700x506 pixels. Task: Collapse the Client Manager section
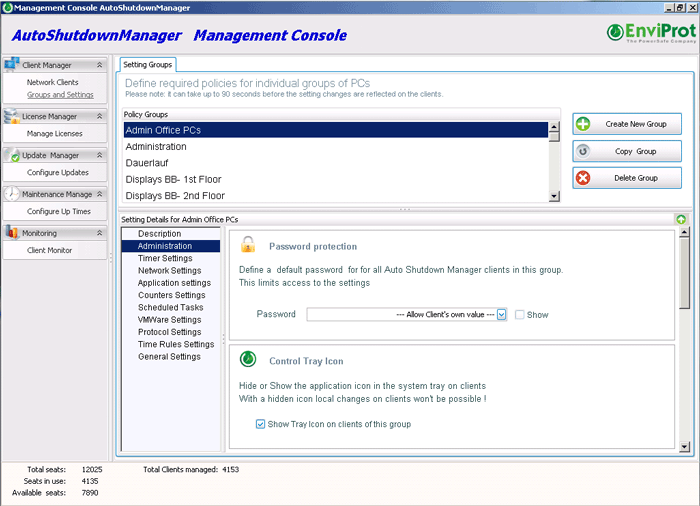pos(99,65)
